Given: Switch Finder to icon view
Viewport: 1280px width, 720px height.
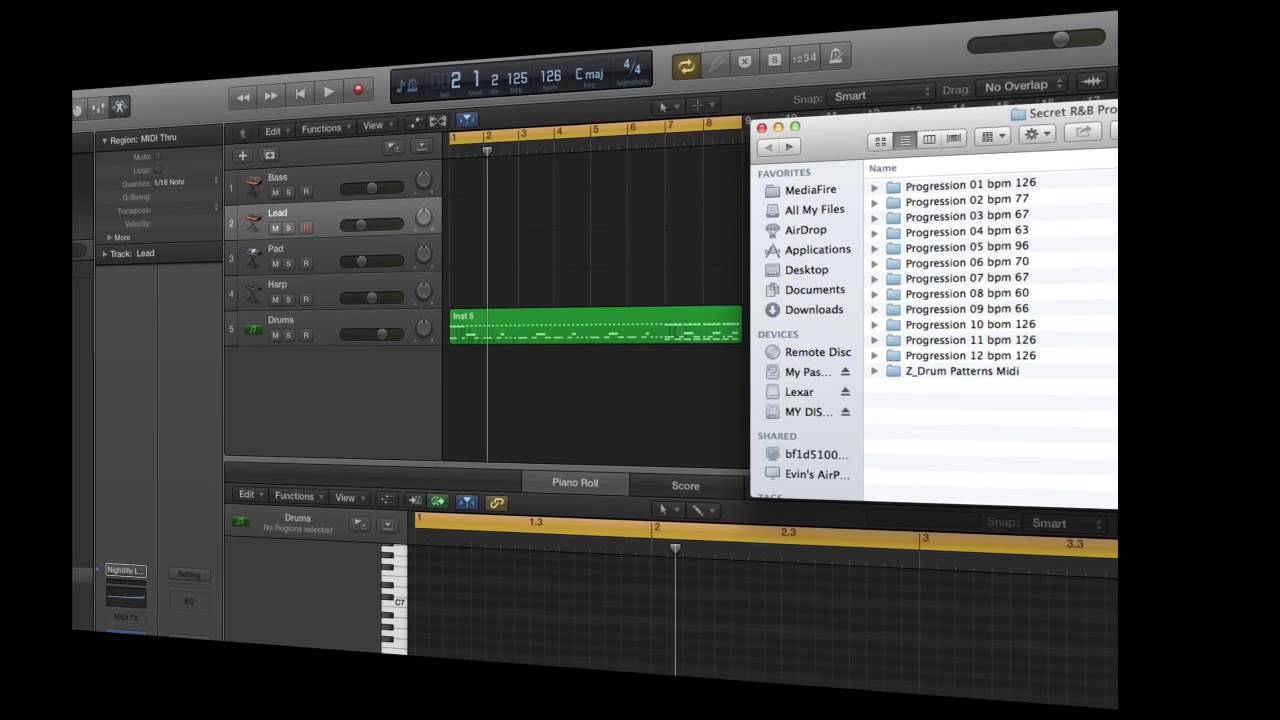Looking at the screenshot, I should click(880, 141).
